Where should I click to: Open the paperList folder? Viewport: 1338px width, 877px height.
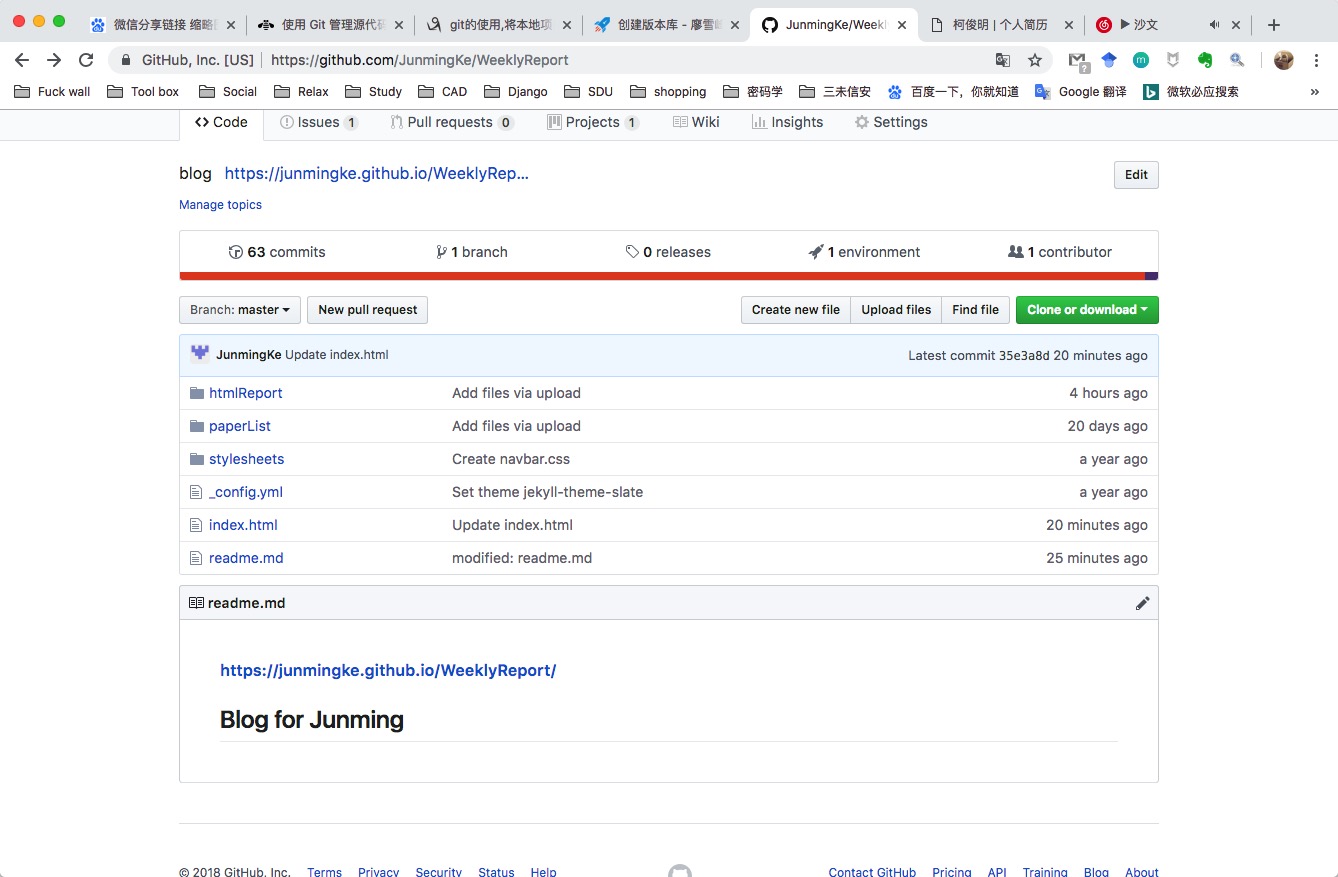[240, 426]
